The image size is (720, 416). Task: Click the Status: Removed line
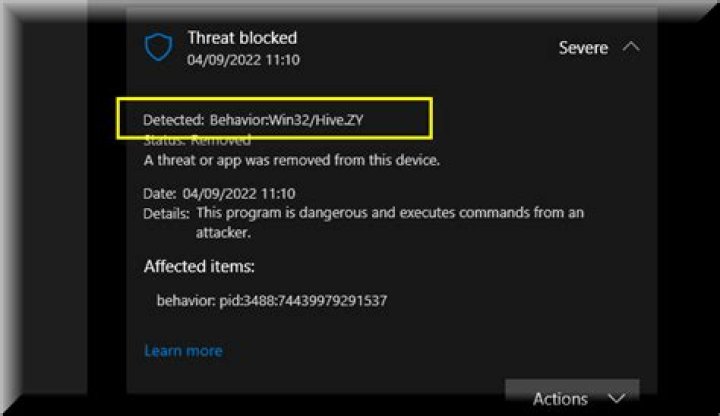[x=197, y=141]
